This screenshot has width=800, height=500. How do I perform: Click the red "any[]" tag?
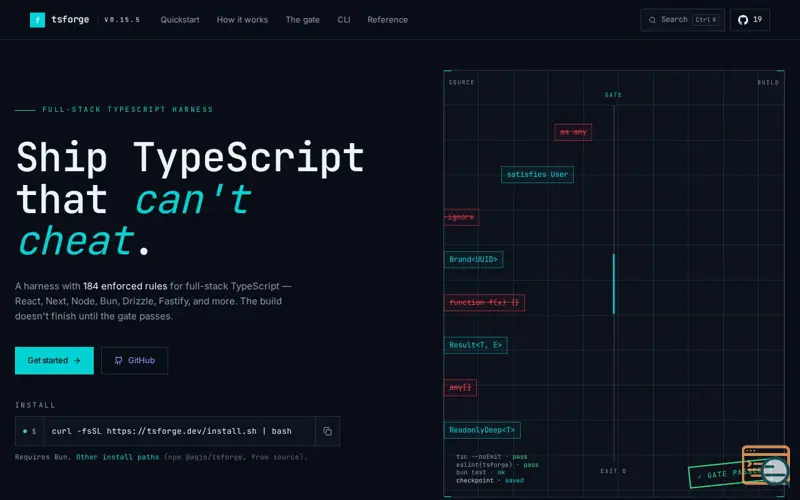pos(460,387)
